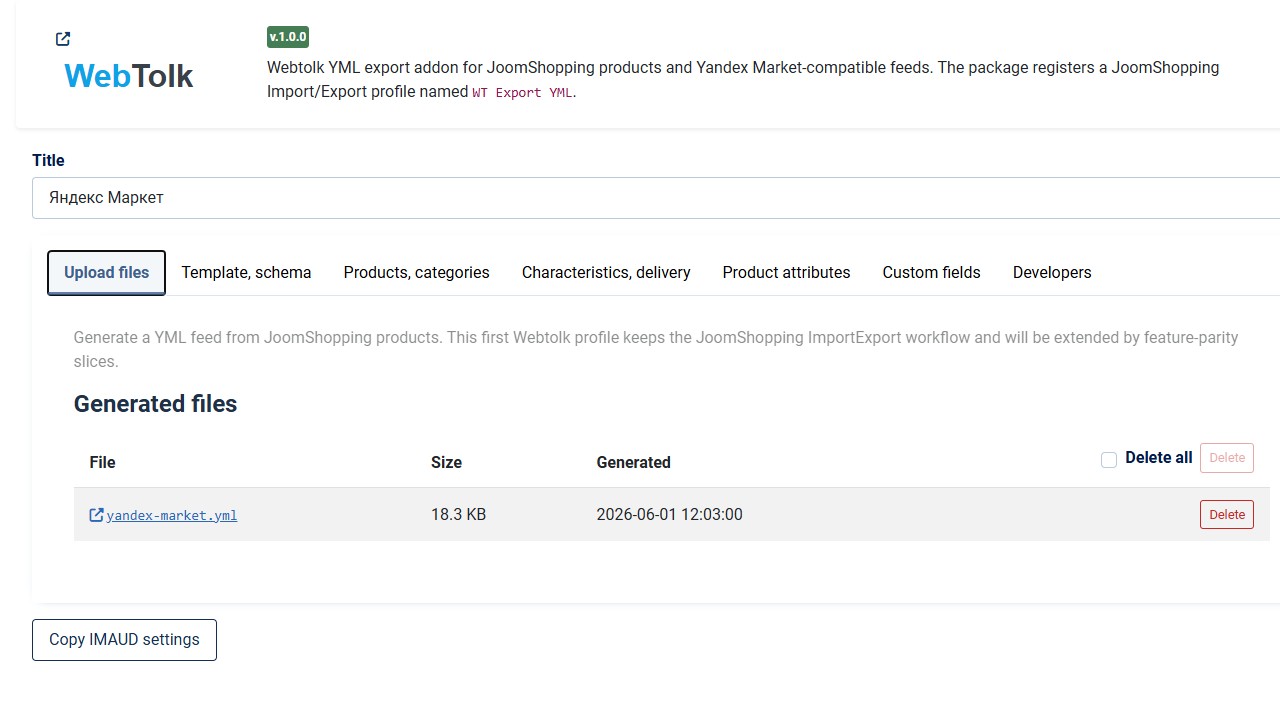
Task: Click the external-link icon beside yandex-market.yml
Action: 97,515
